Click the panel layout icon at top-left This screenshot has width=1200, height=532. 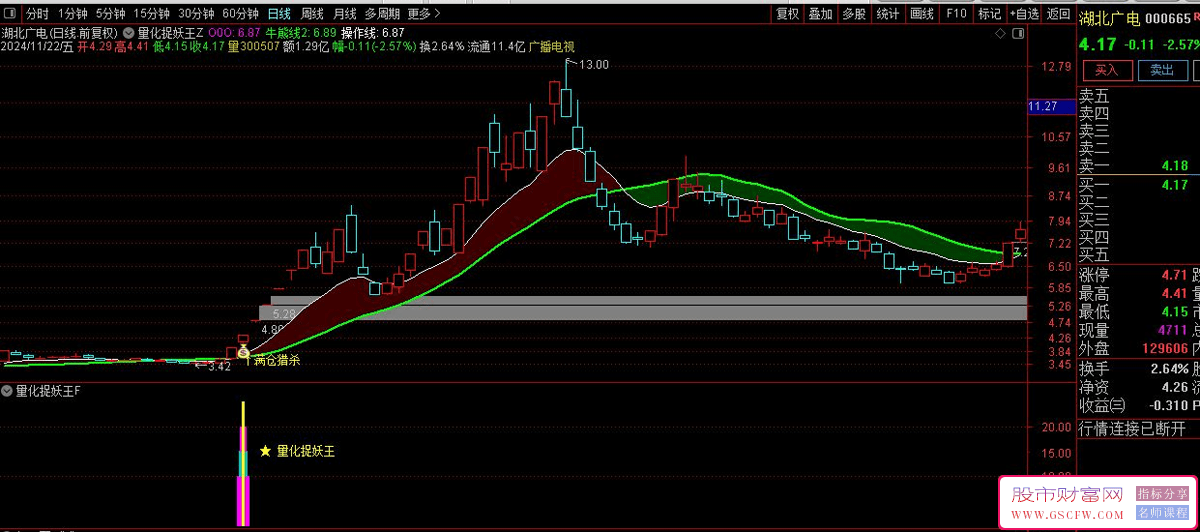[x=10, y=14]
